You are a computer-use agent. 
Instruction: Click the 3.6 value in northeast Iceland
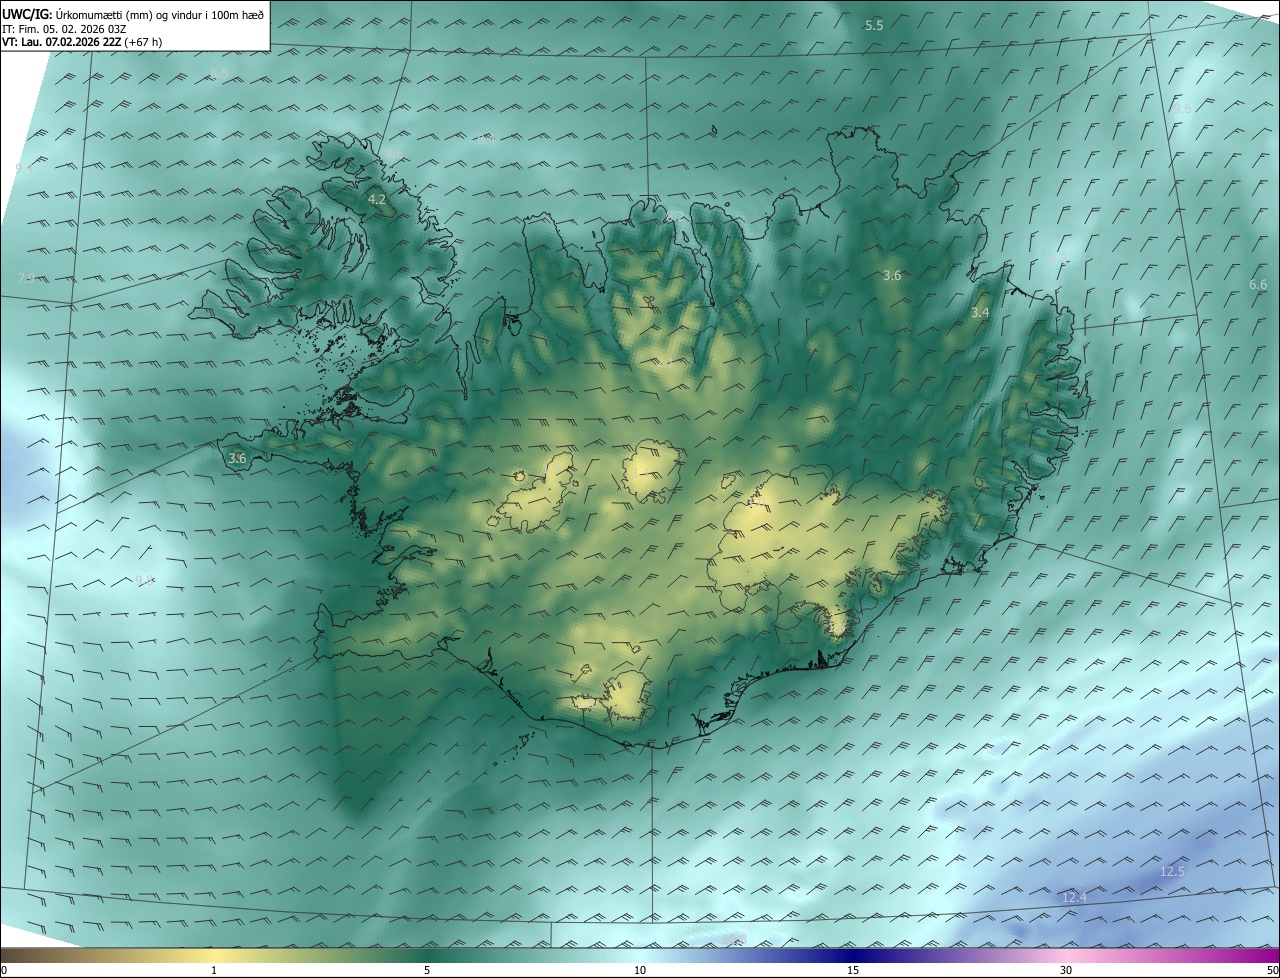coord(893,275)
